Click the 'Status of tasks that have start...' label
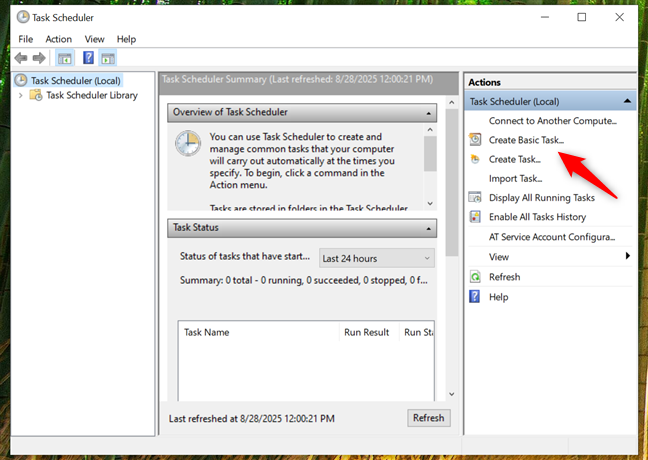The image size is (648, 460). (245, 256)
